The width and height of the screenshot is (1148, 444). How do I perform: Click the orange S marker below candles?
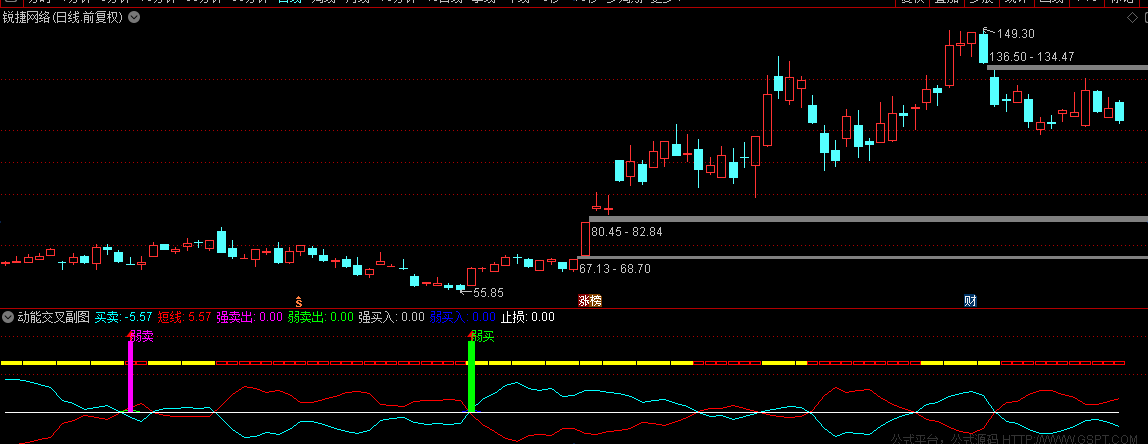tap(298, 300)
